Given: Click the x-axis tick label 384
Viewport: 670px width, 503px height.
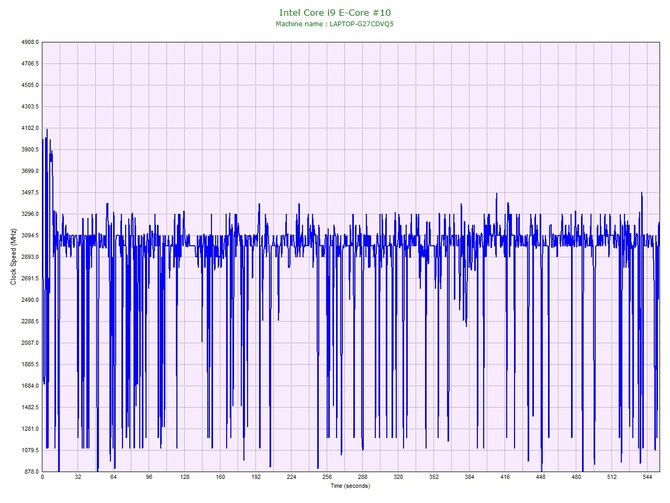Looking at the screenshot, I should 469,477.
